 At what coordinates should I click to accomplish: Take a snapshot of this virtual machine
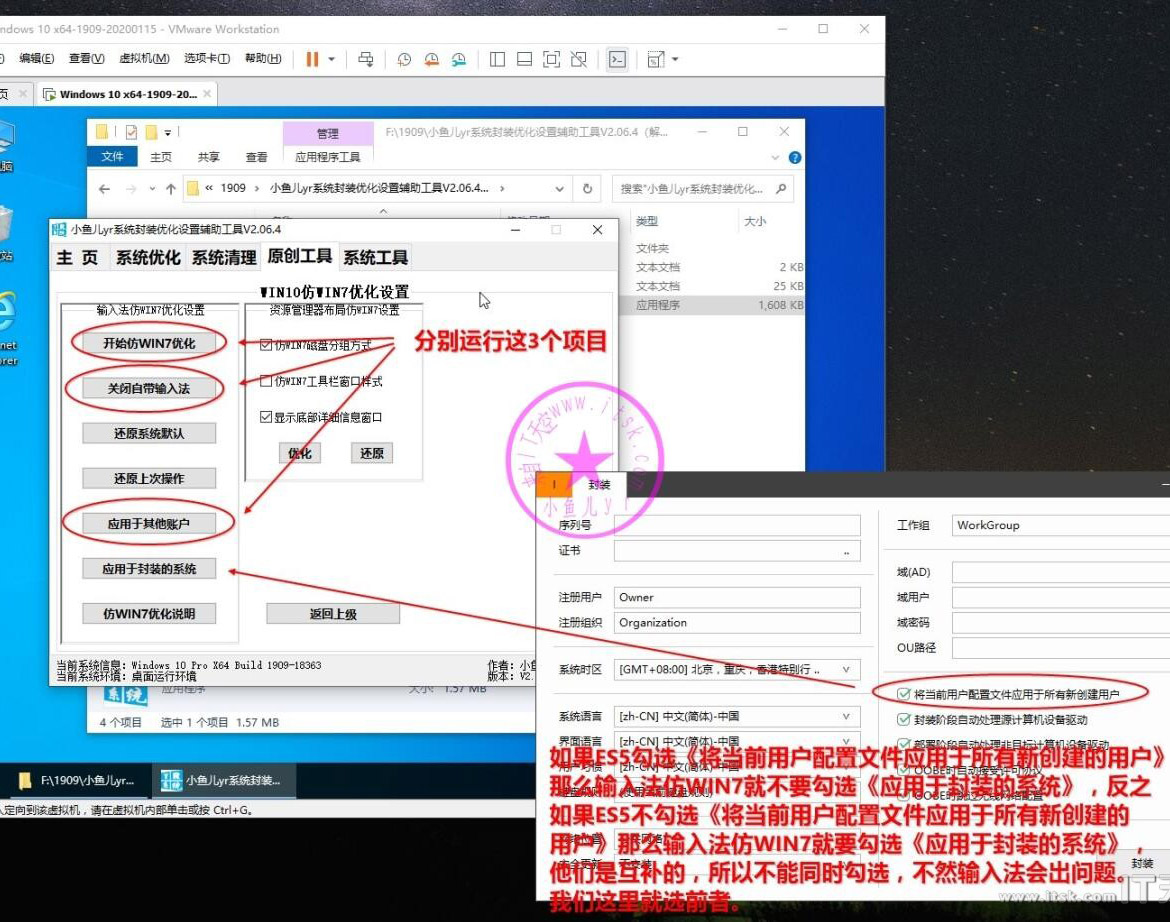404,59
